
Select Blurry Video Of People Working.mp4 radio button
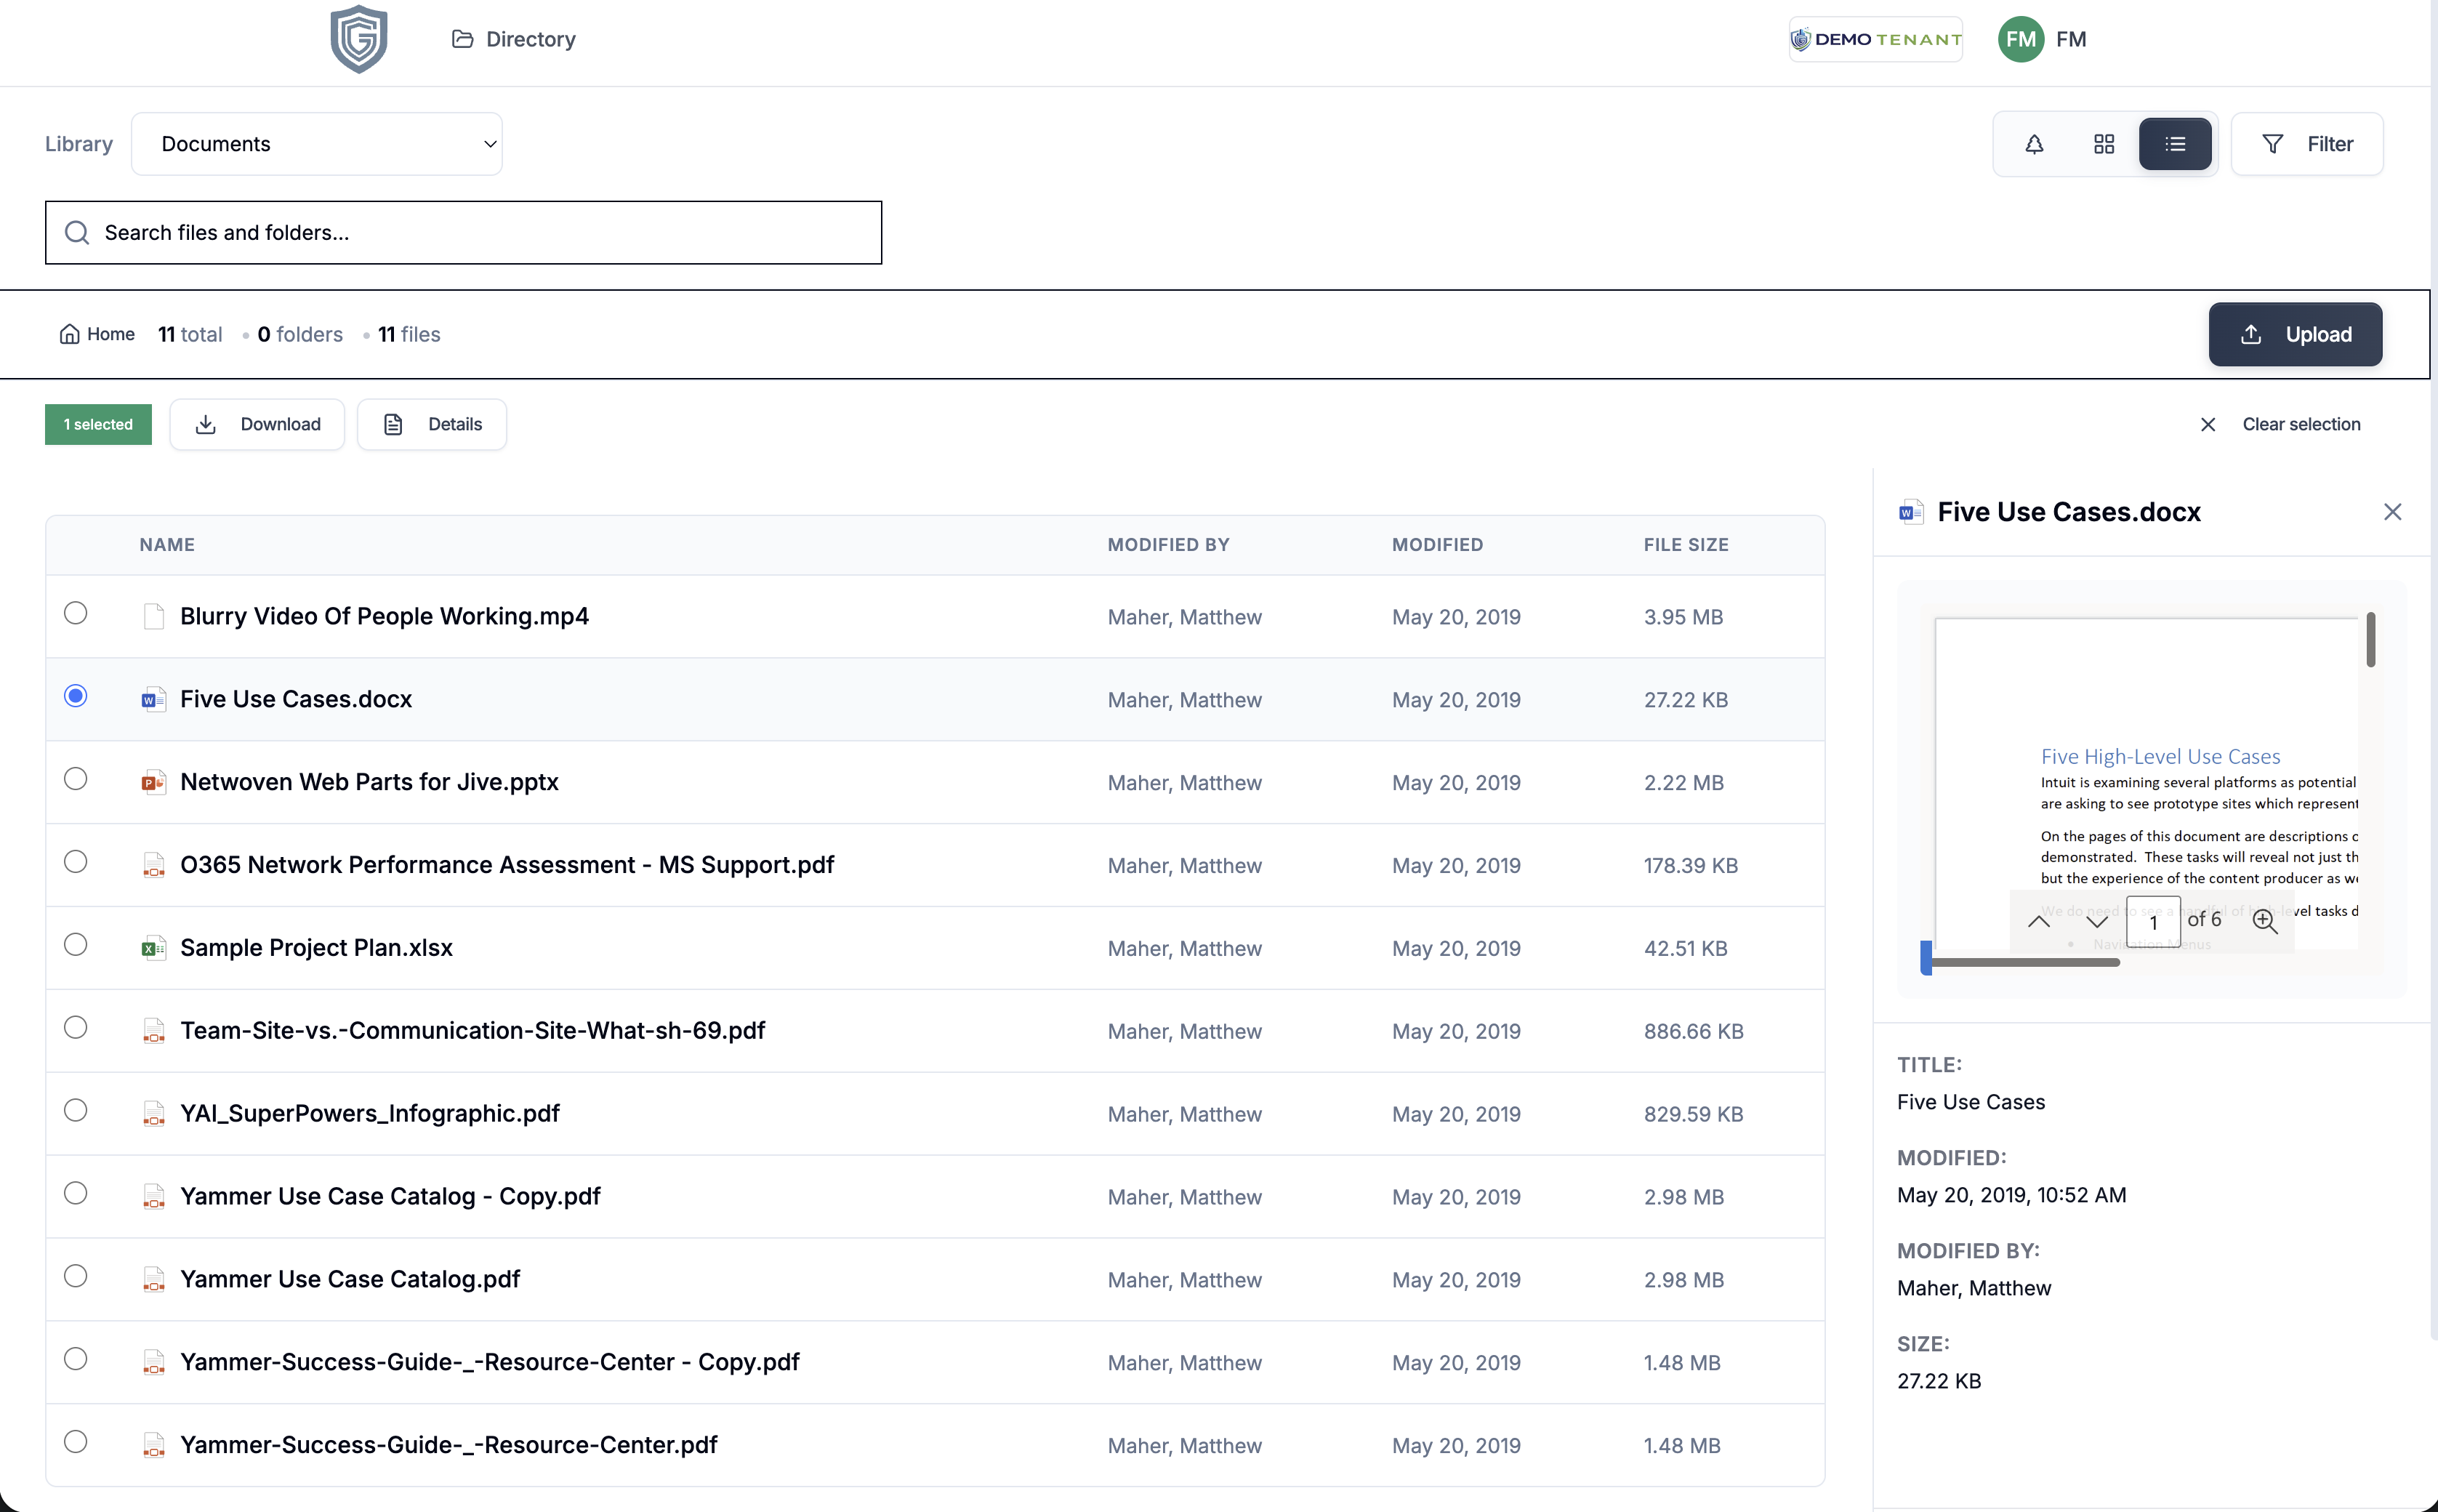click(75, 613)
